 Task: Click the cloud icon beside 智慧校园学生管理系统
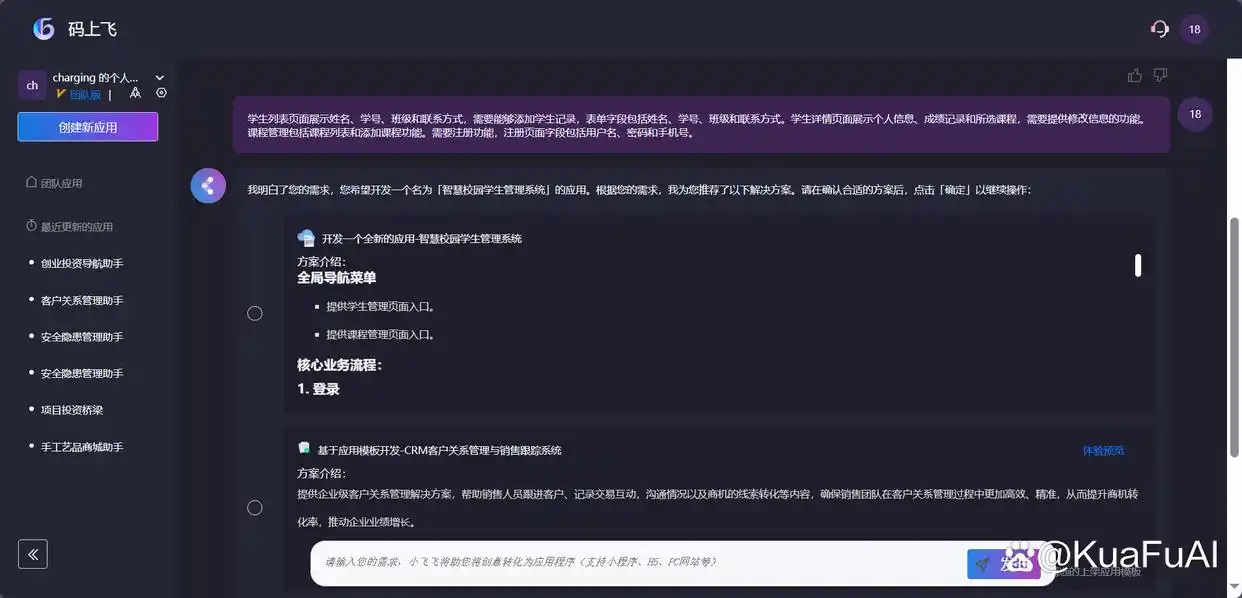(306, 237)
